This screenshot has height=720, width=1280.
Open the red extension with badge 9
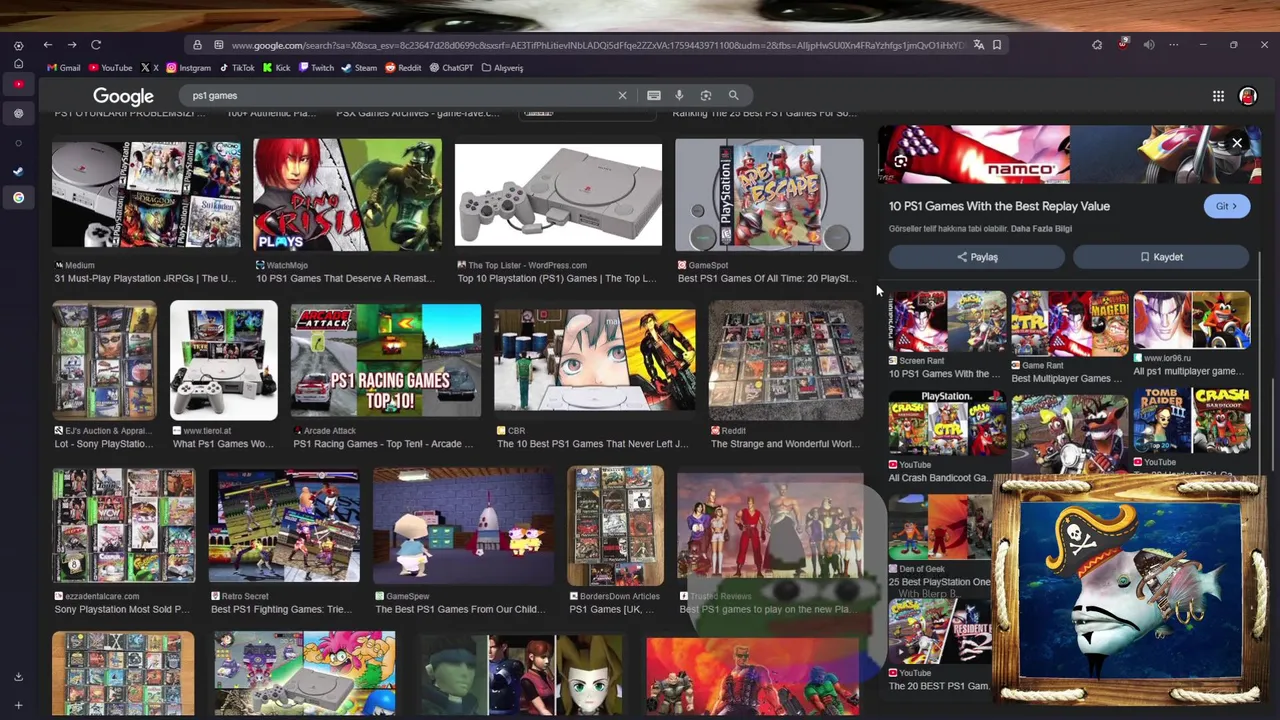1123,44
